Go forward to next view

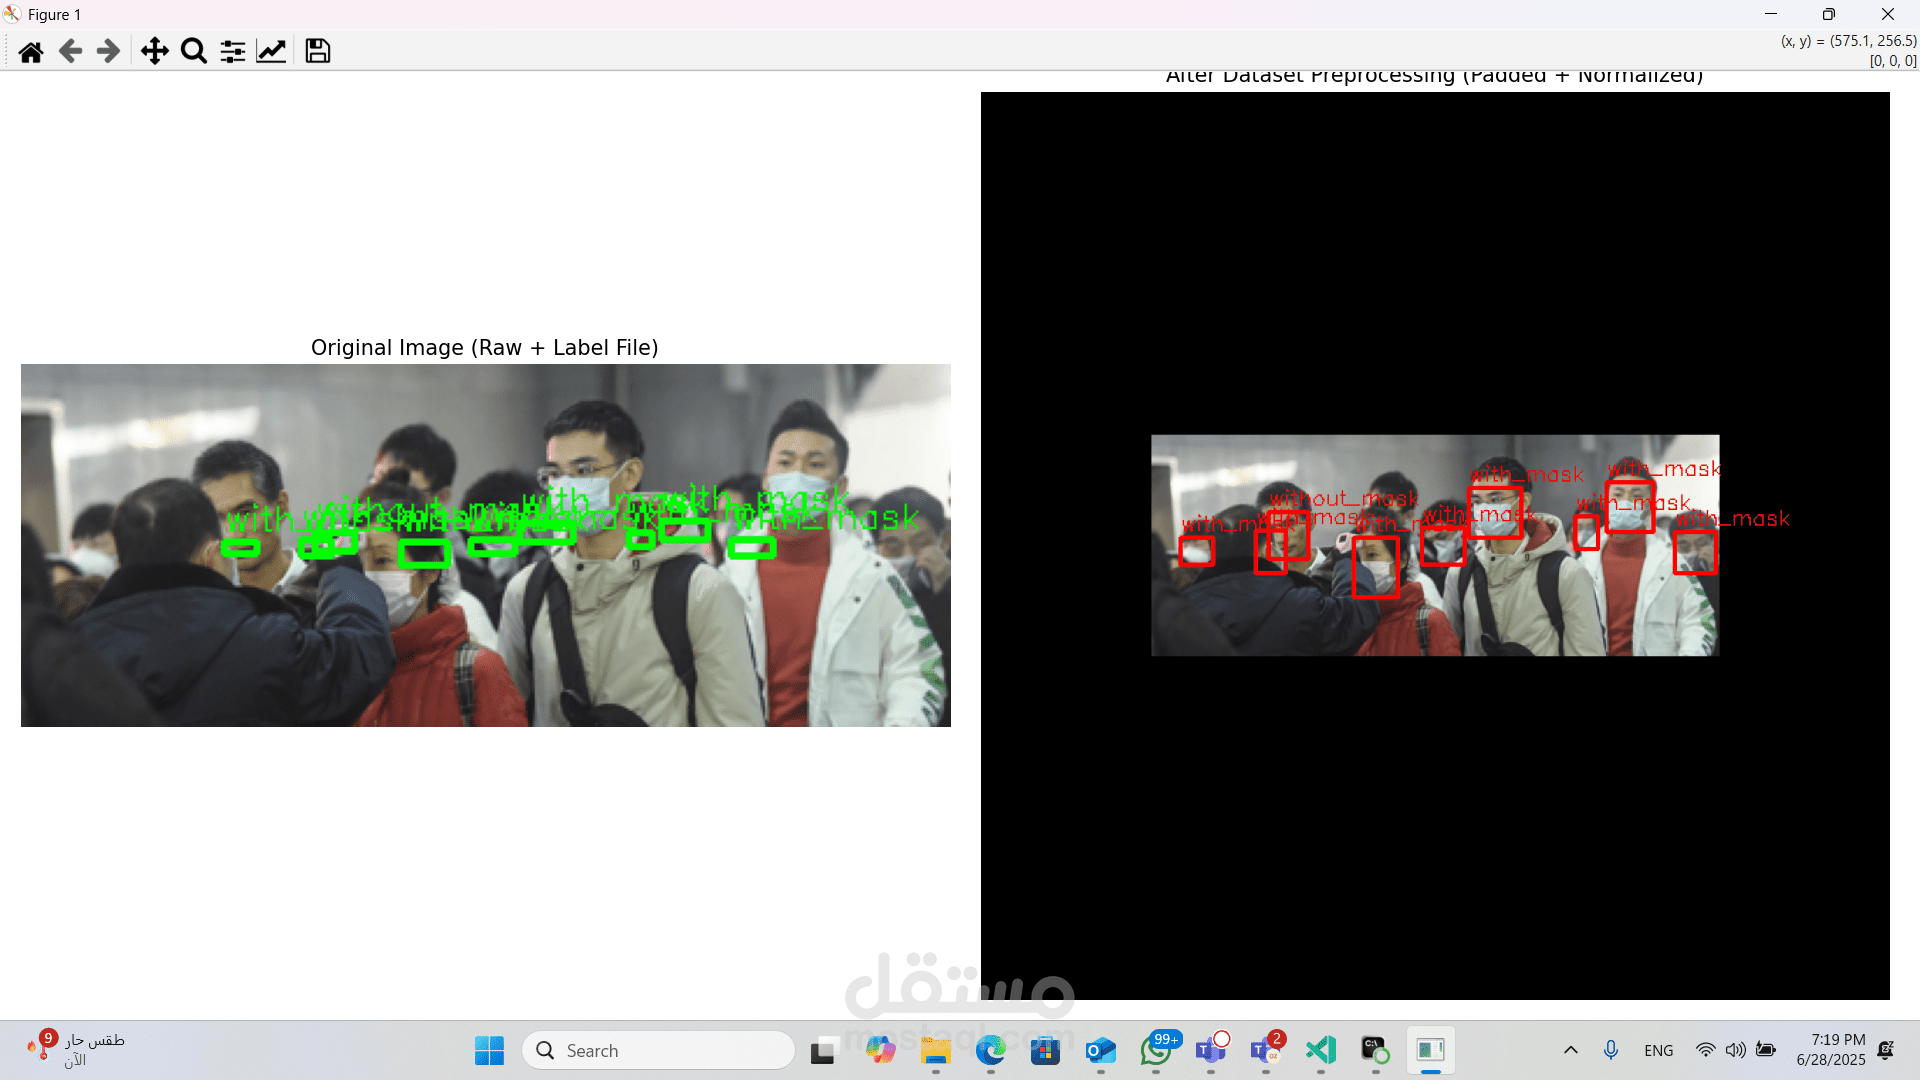point(108,51)
